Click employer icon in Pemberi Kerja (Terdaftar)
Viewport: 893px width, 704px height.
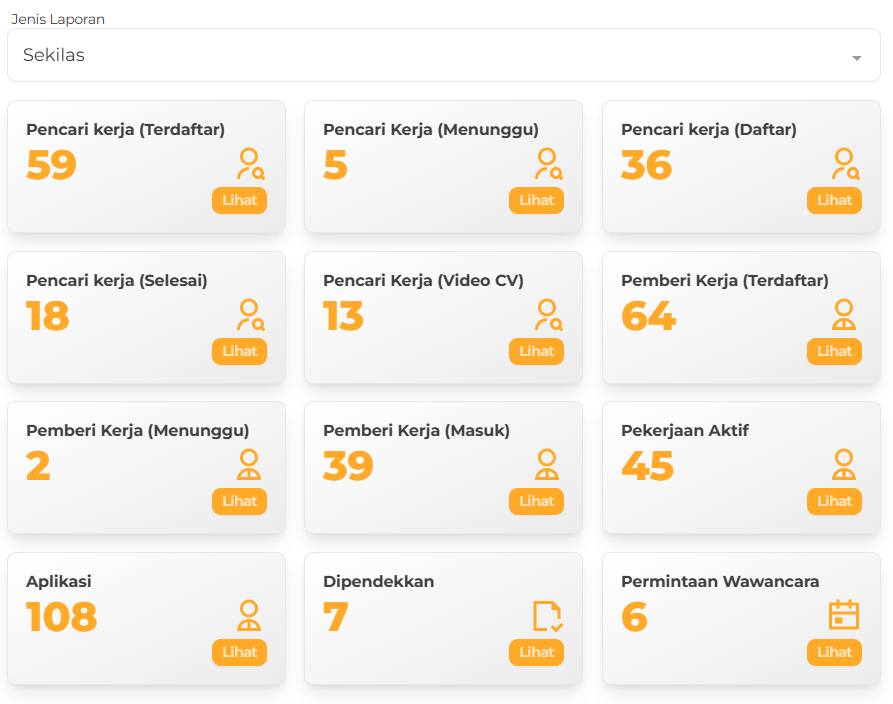point(844,315)
